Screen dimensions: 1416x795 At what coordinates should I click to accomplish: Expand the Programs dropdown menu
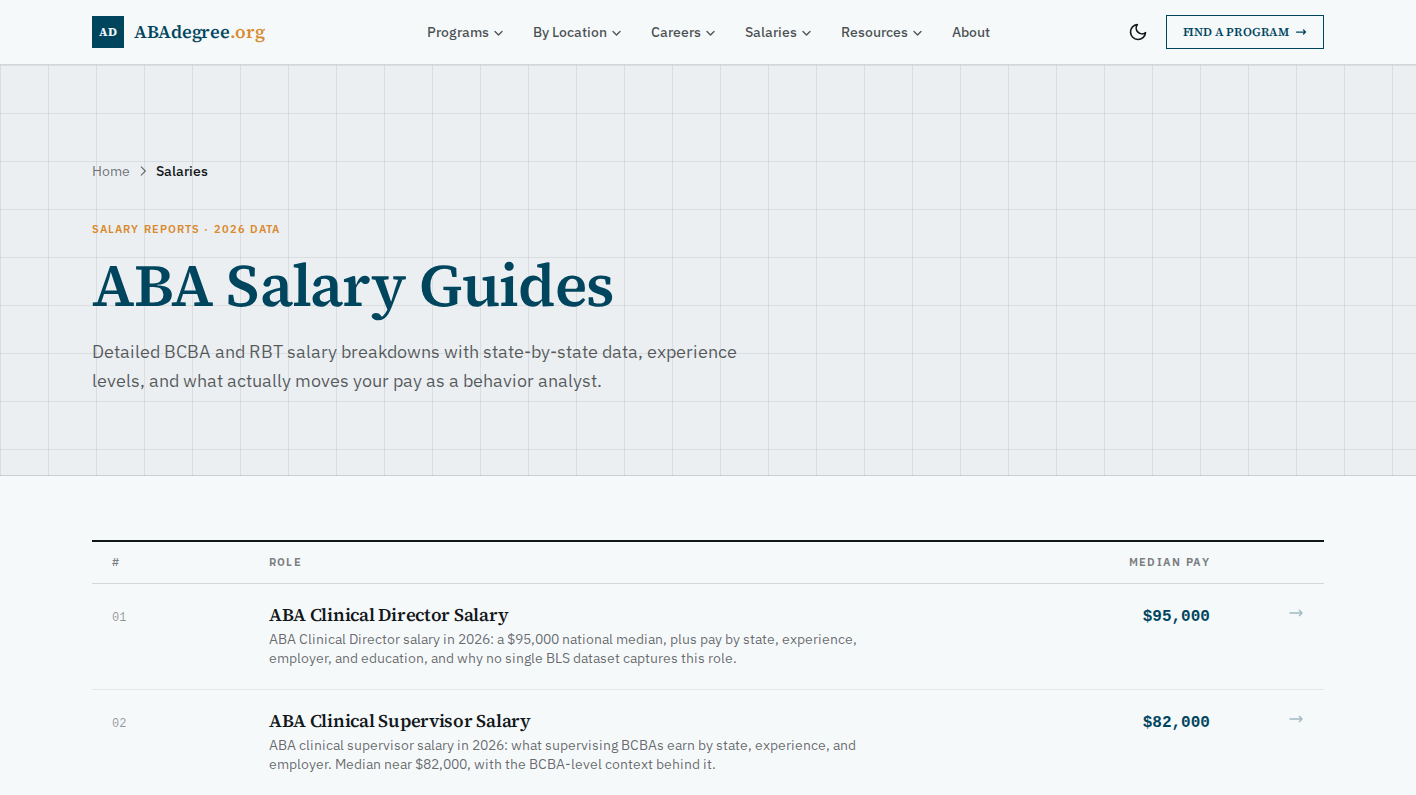click(x=465, y=32)
